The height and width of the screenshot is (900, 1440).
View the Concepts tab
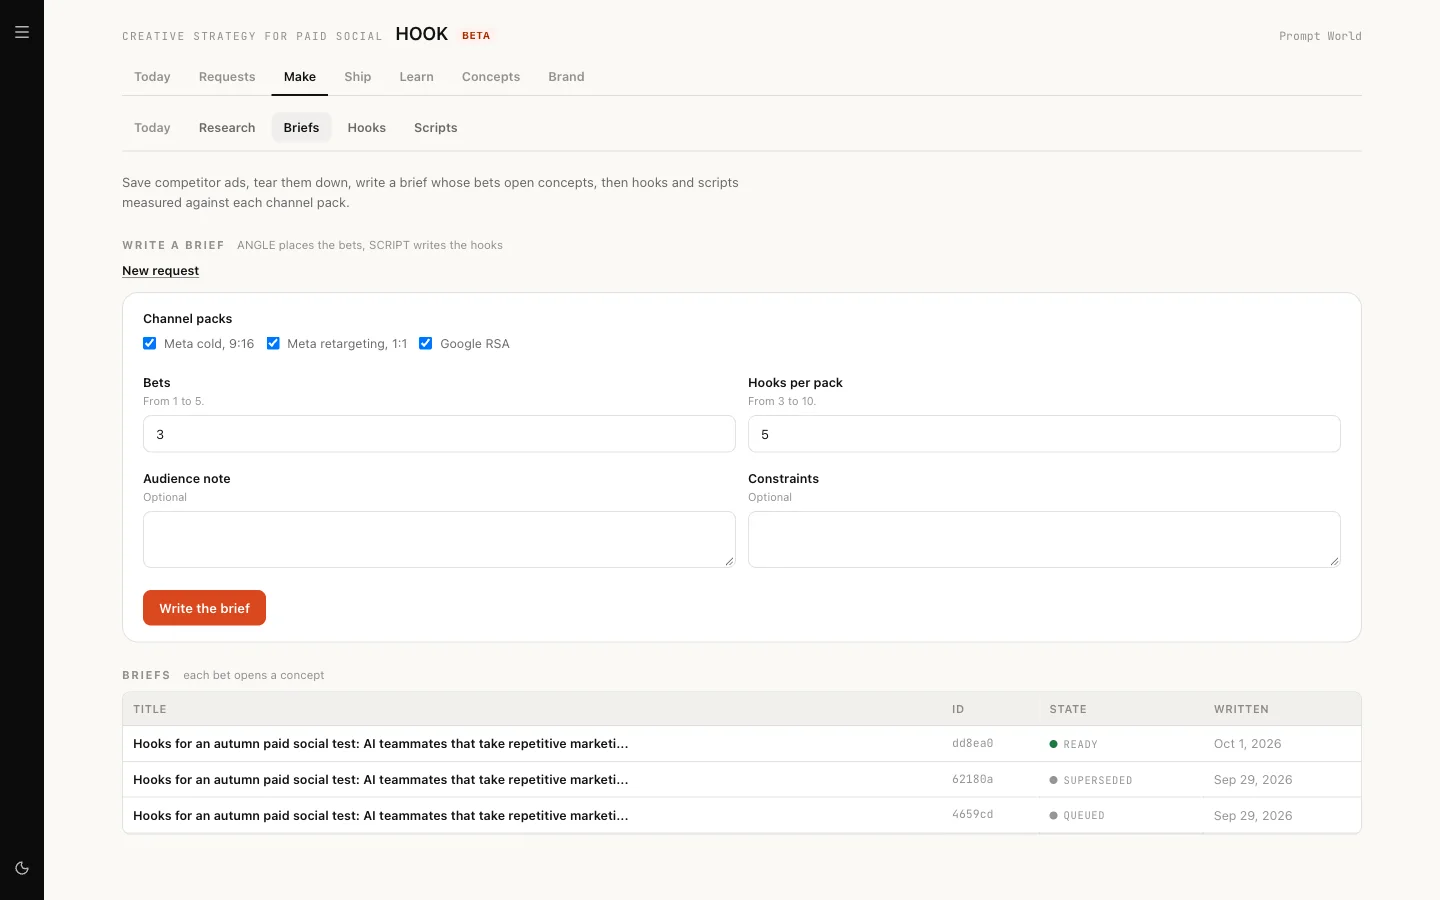pyautogui.click(x=491, y=77)
